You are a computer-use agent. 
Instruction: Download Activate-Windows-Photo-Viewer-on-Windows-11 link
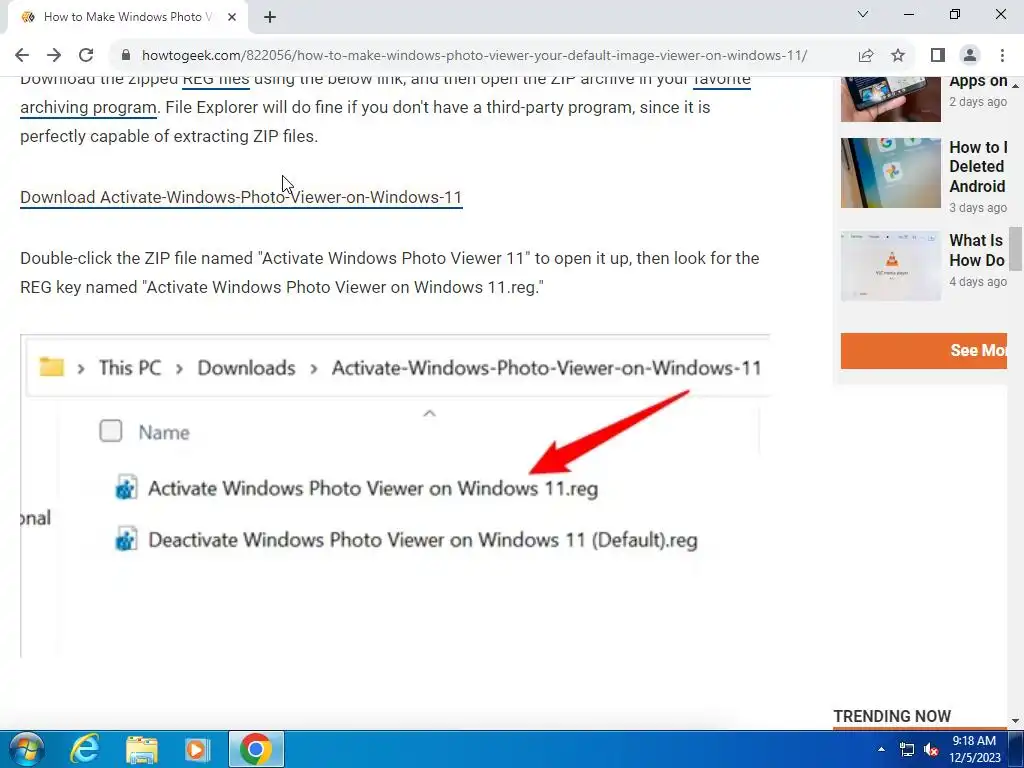click(241, 197)
